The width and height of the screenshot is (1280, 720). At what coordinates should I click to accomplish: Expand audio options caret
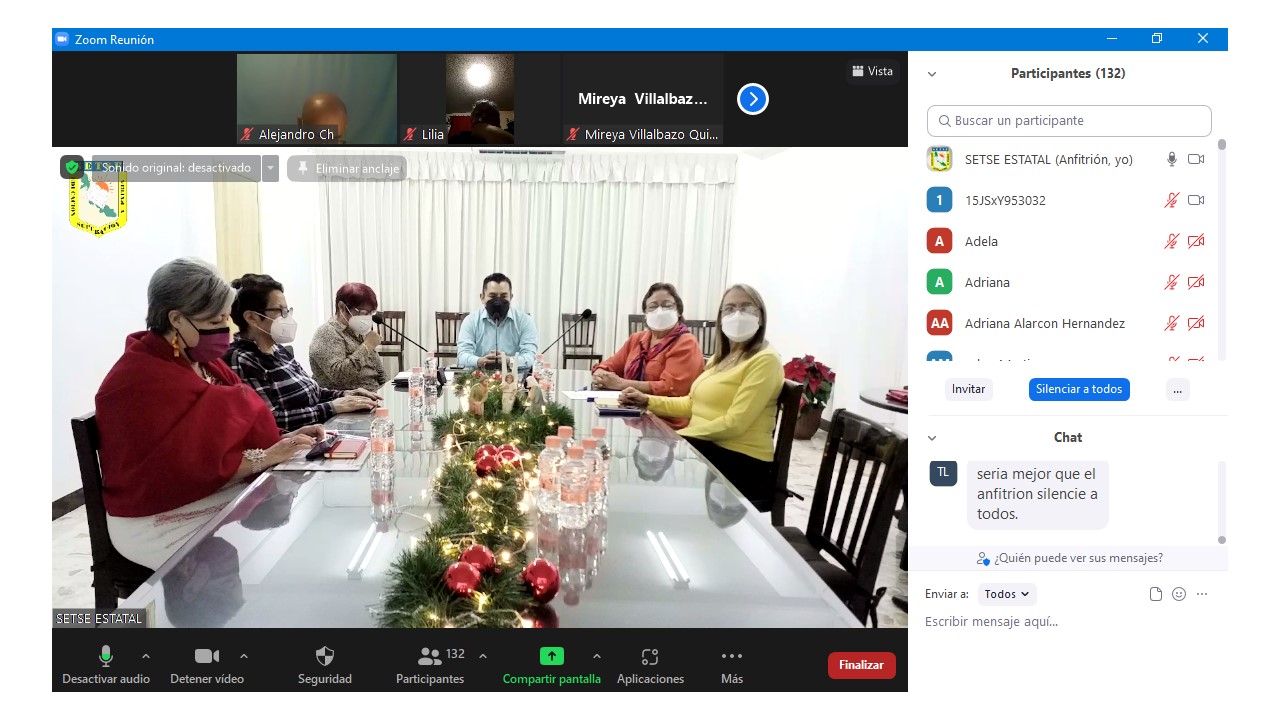pyautogui.click(x=146, y=656)
